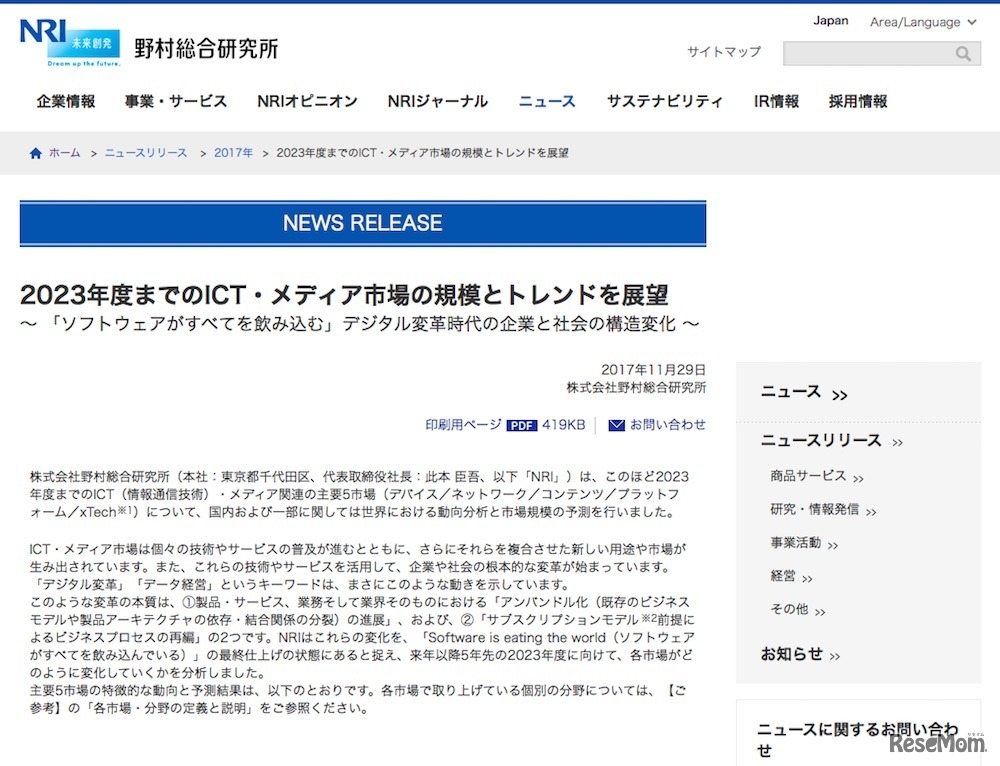Open the 採用情報 menu
1000x766 pixels.
click(x=858, y=101)
